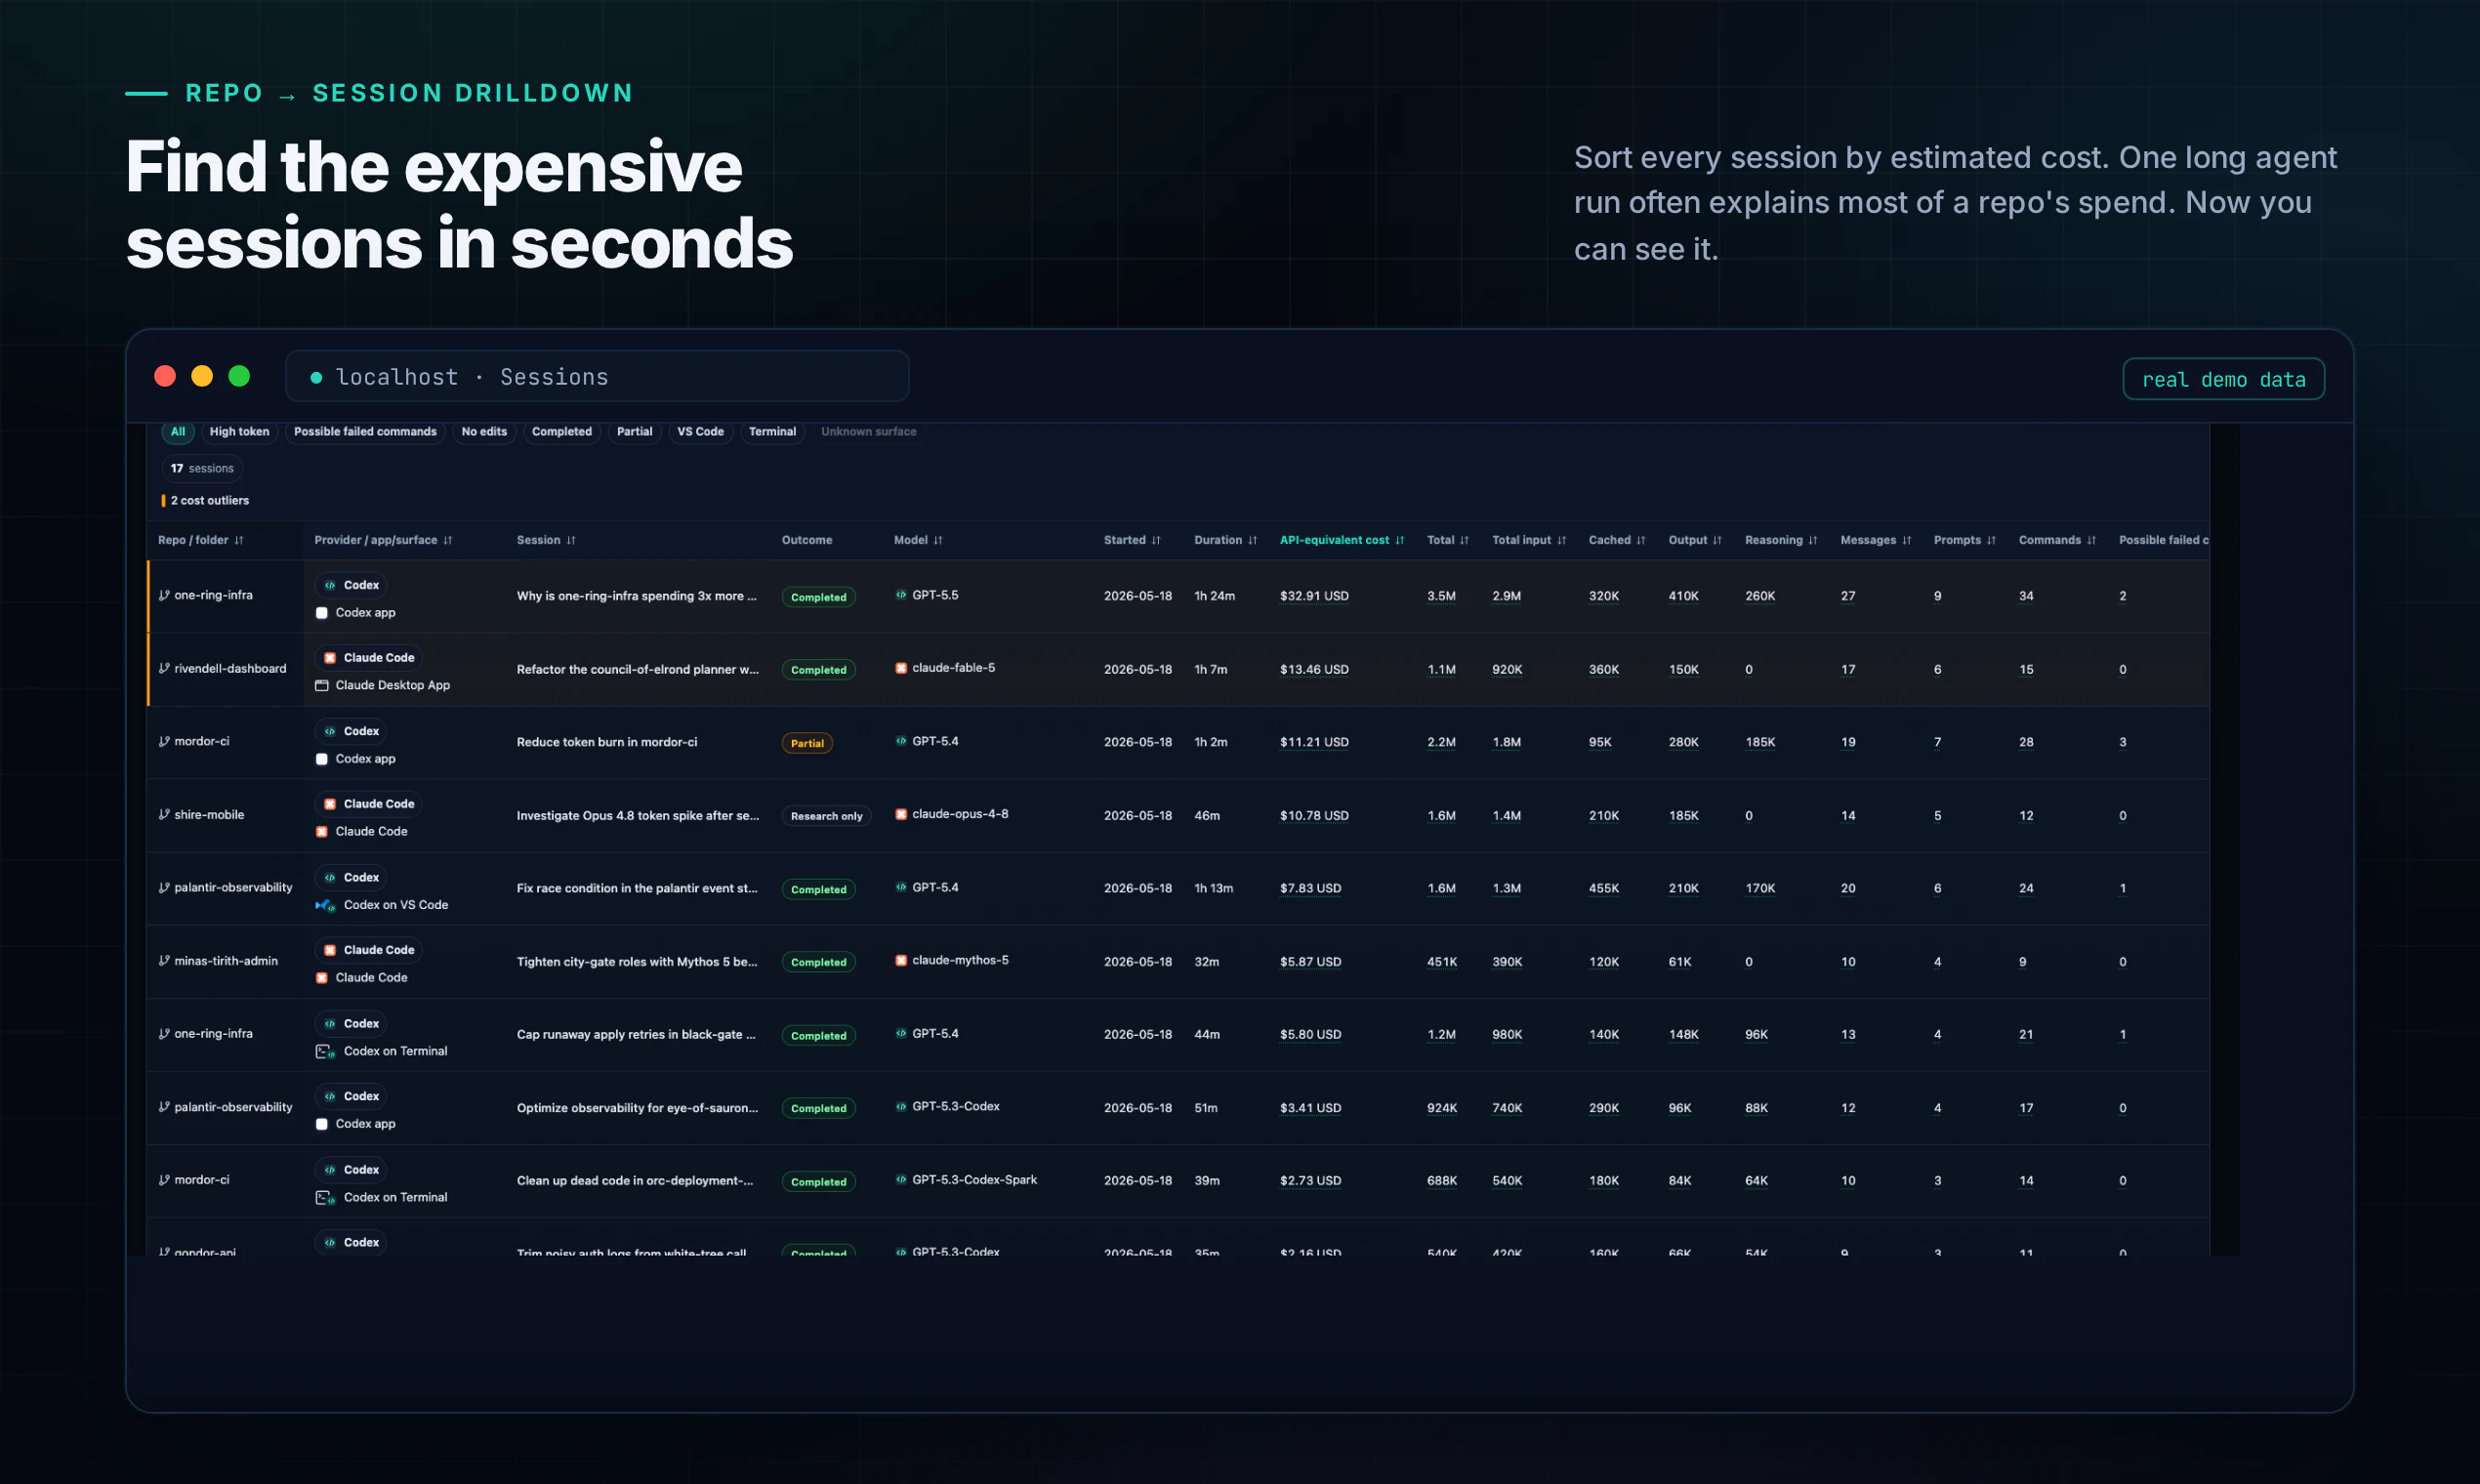
Task: Click model icon beside claude-opus-4-8
Action: pyautogui.click(x=901, y=814)
